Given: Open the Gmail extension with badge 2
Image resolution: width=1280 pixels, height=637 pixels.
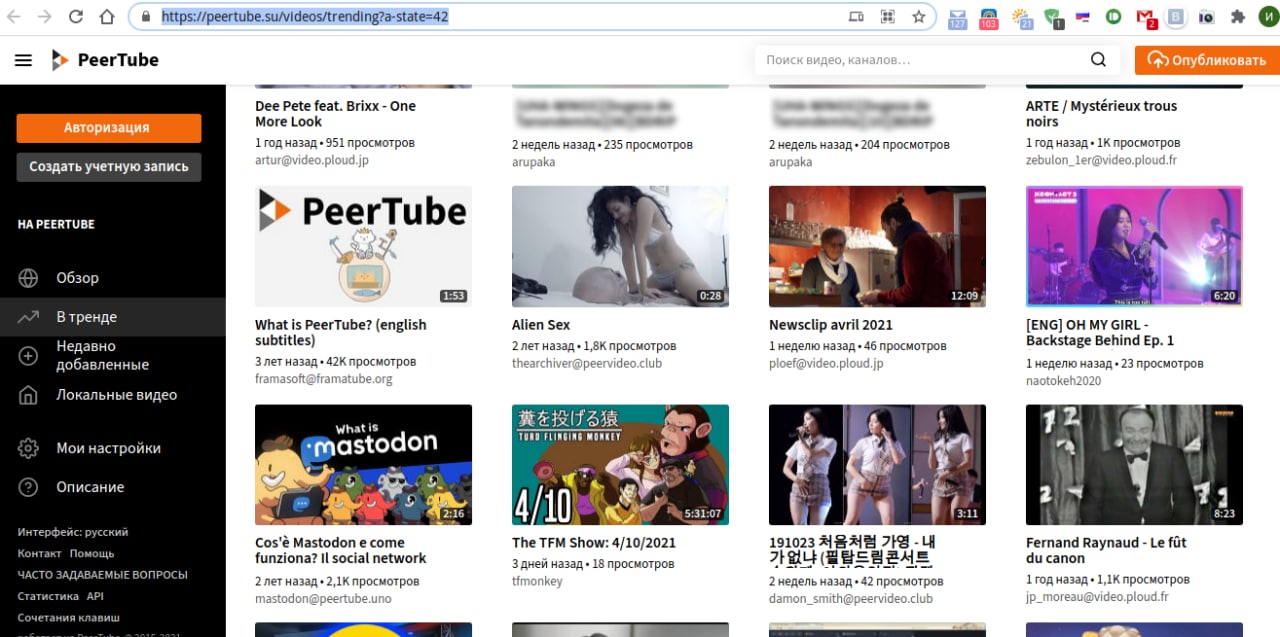Looking at the screenshot, I should (x=1146, y=18).
